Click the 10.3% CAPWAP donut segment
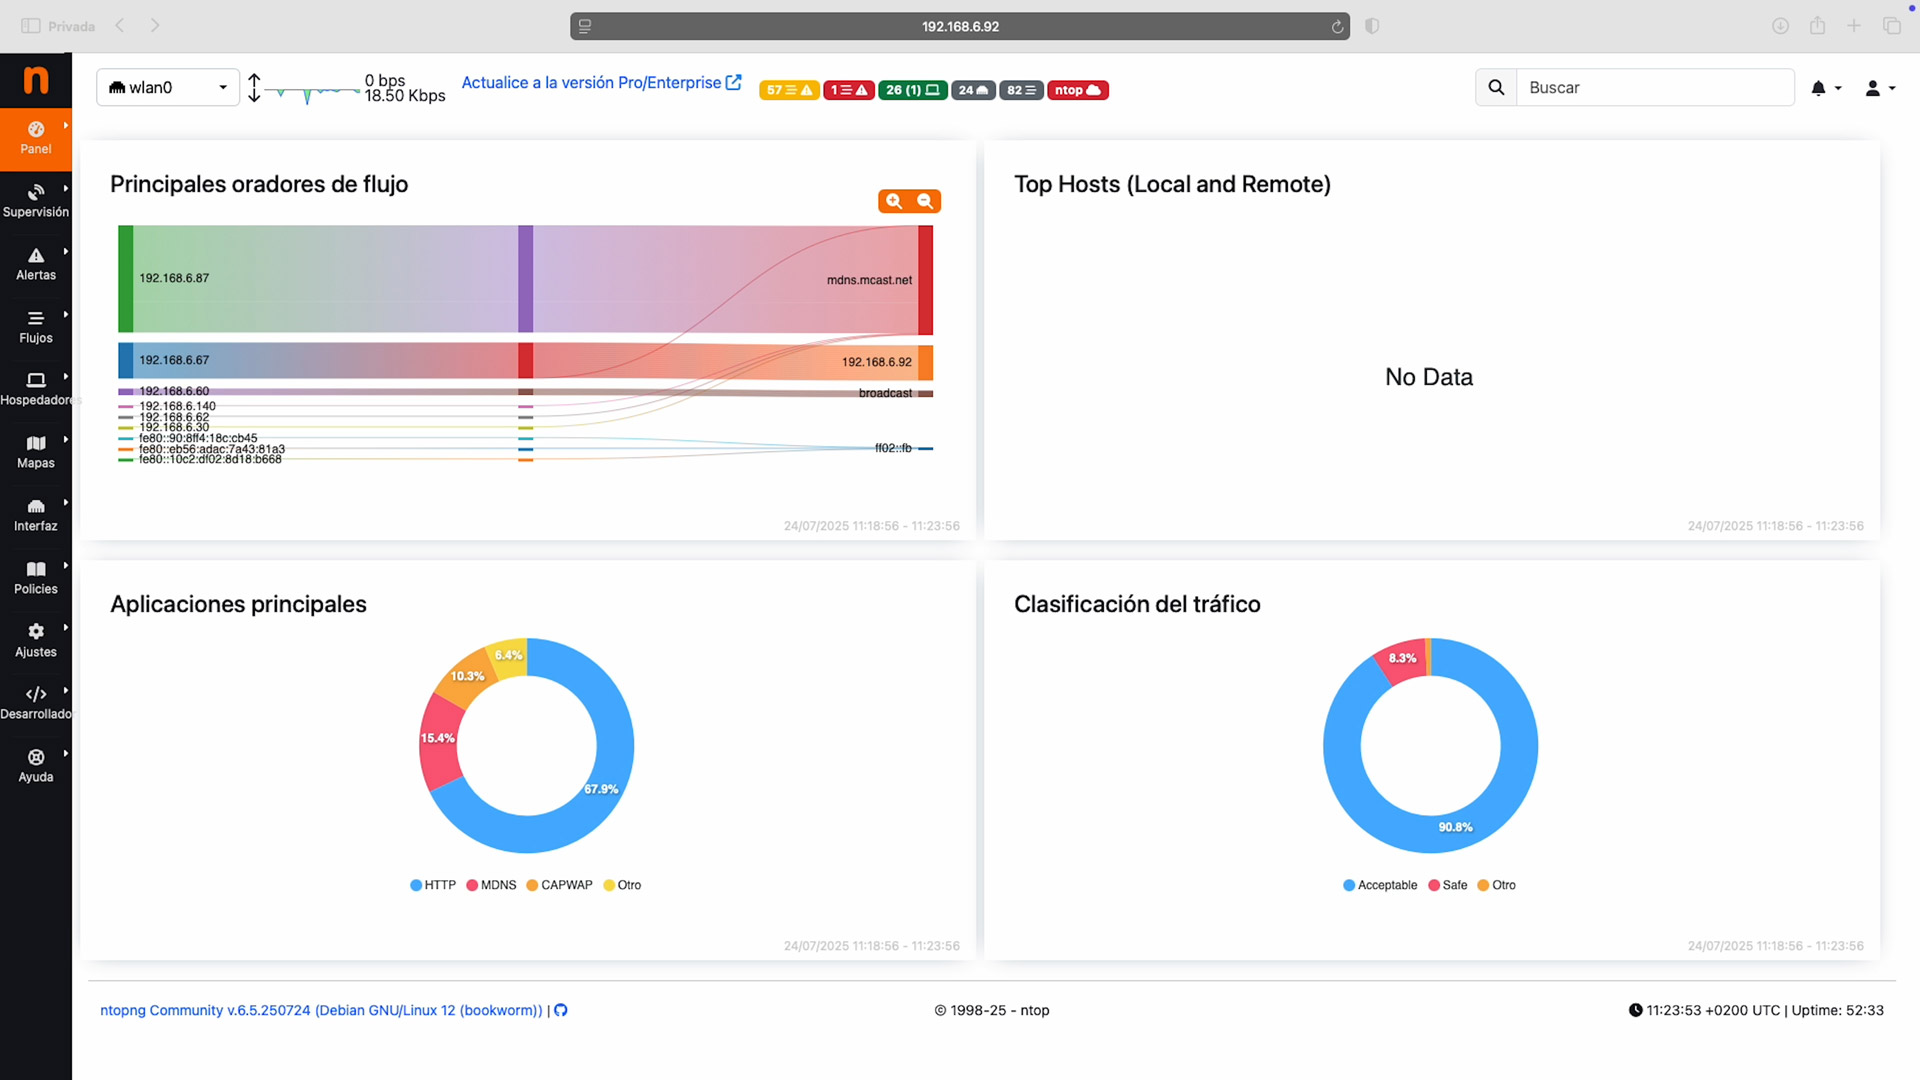Screen dimensions: 1920x1080 coord(467,676)
